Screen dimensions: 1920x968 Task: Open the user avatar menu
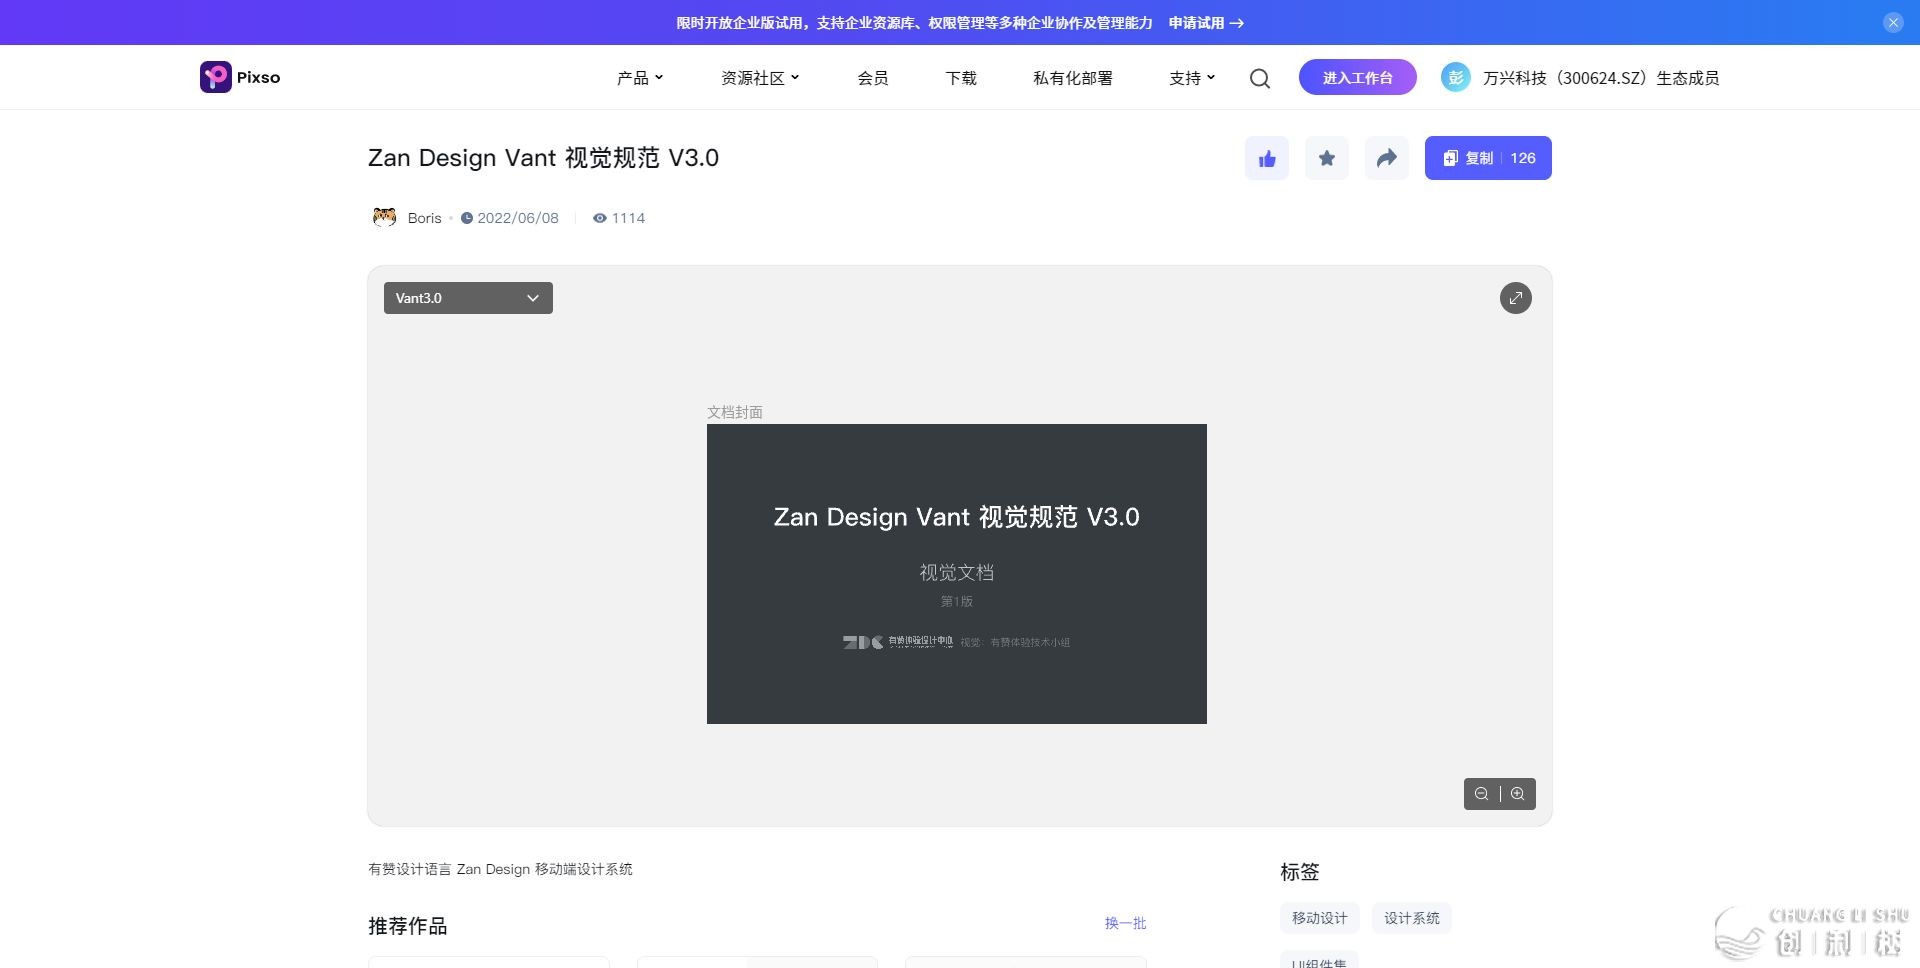point(1455,77)
